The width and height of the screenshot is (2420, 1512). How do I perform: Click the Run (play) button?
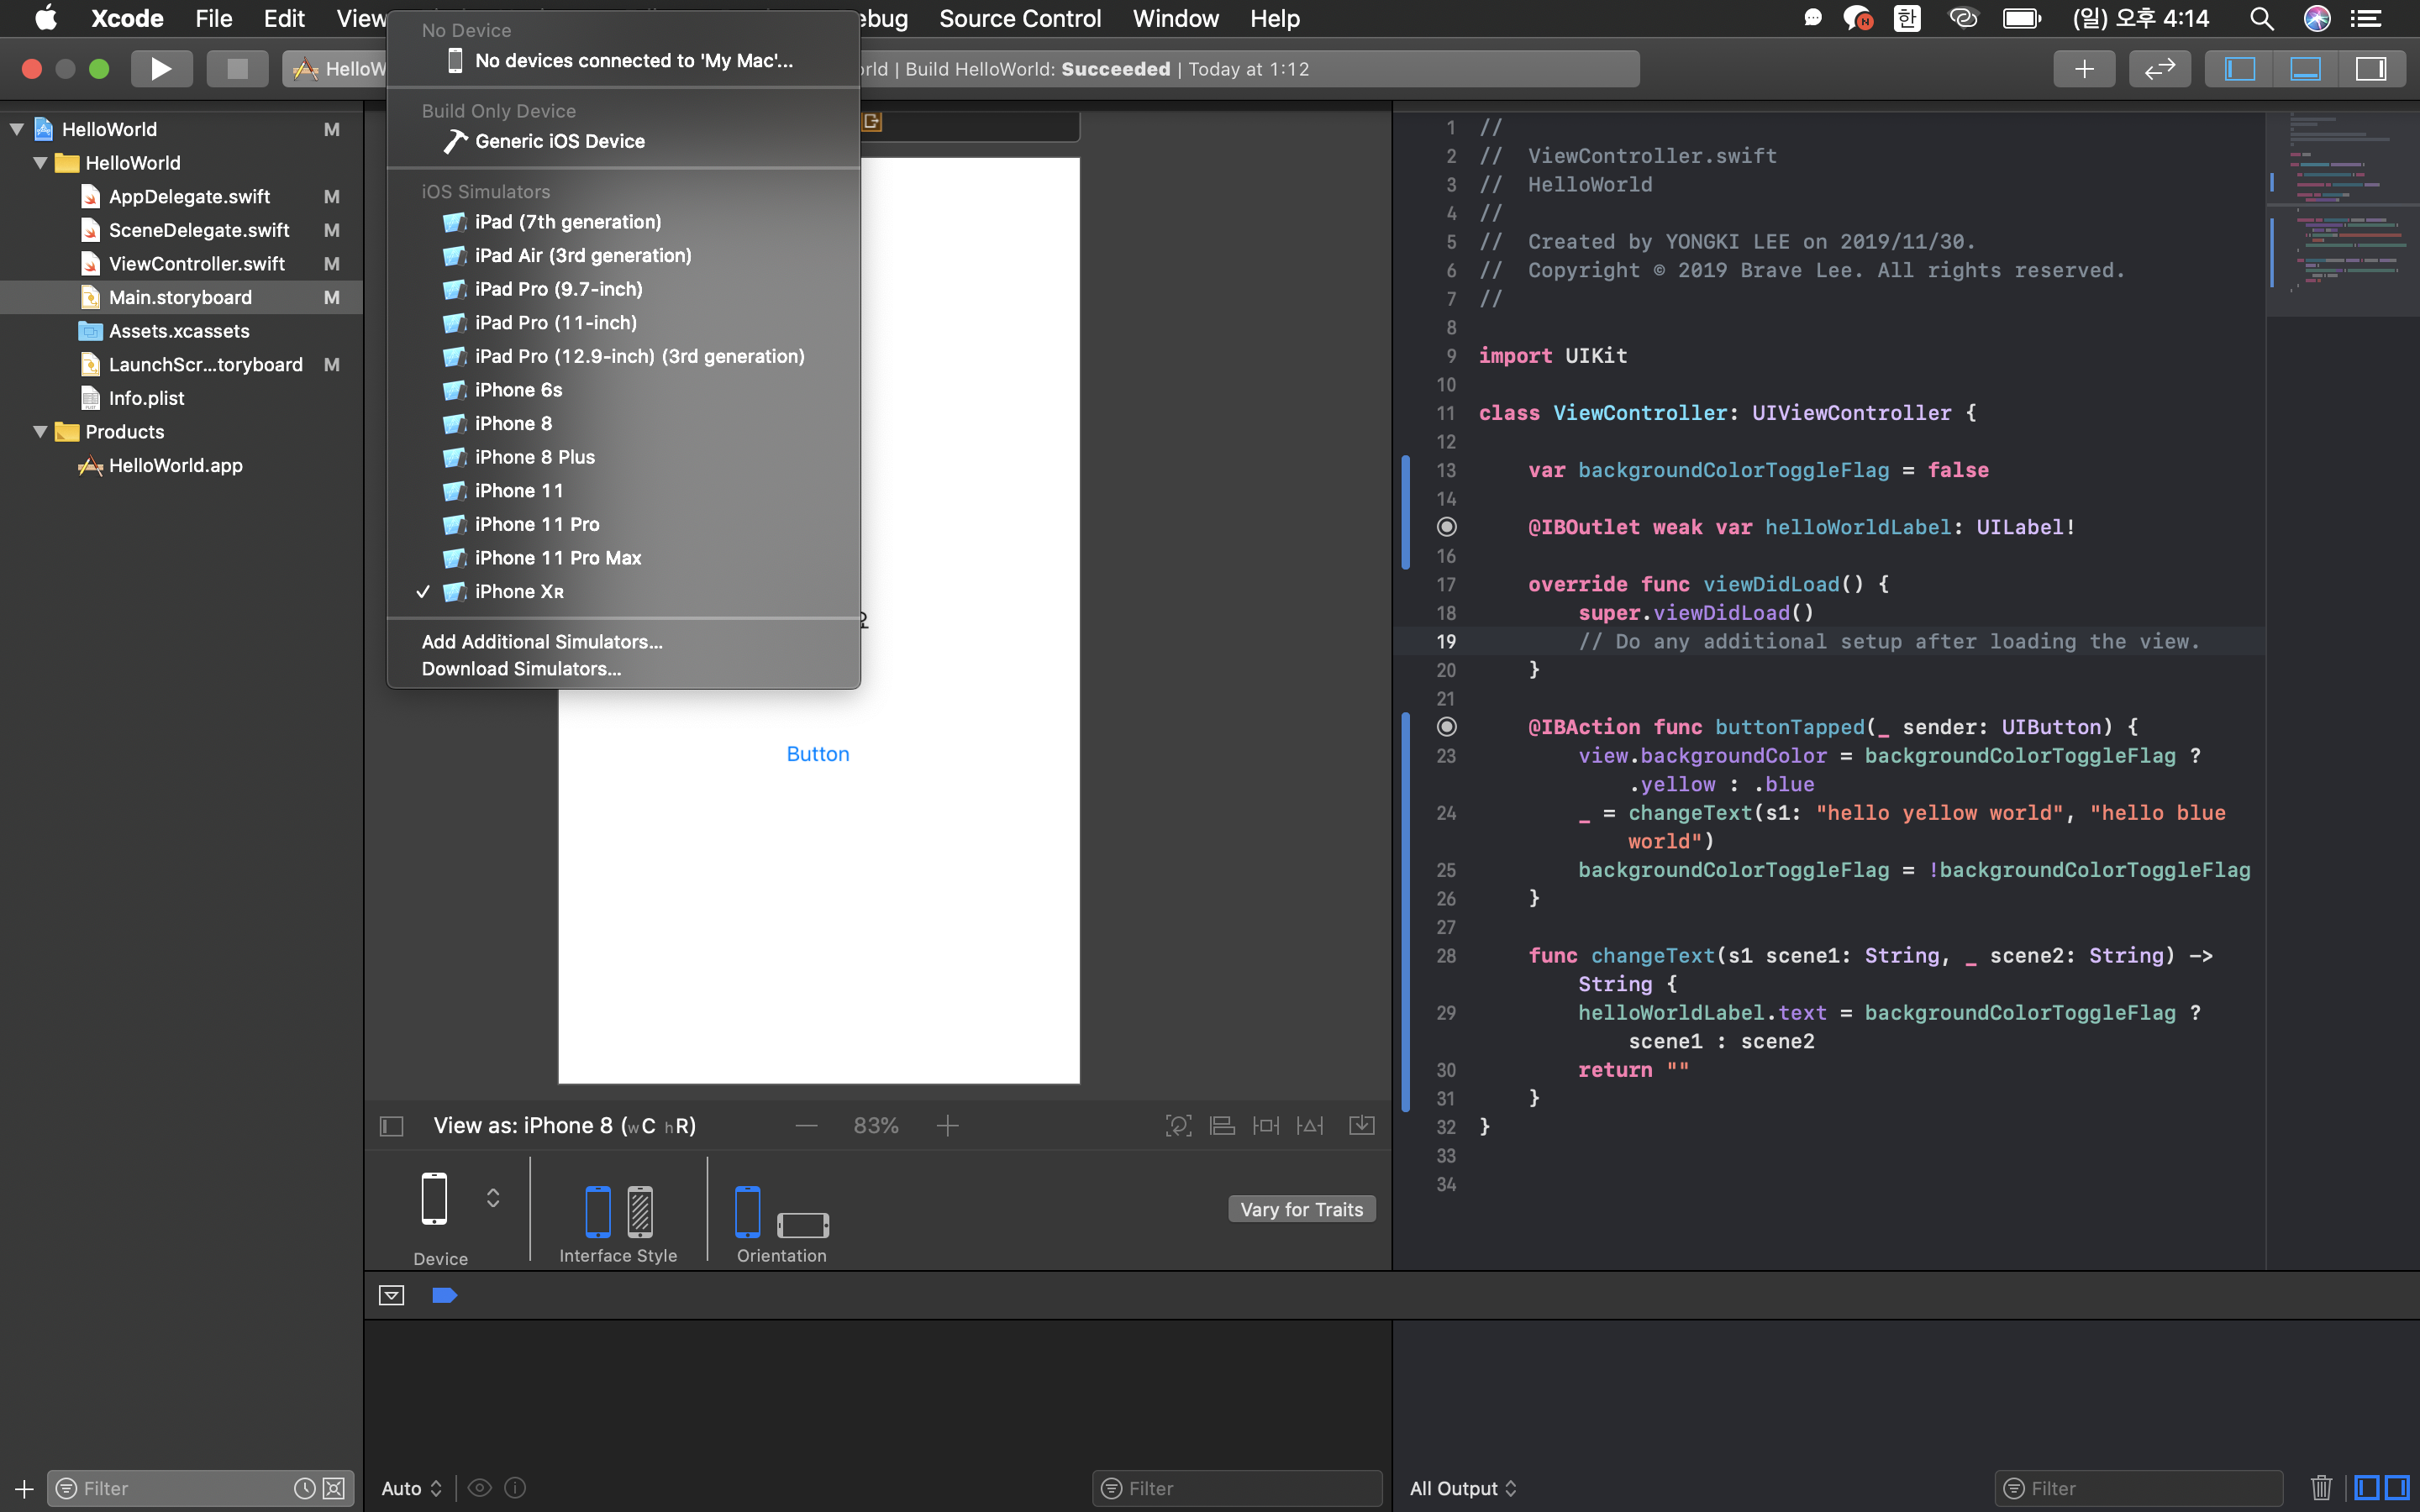(160, 69)
